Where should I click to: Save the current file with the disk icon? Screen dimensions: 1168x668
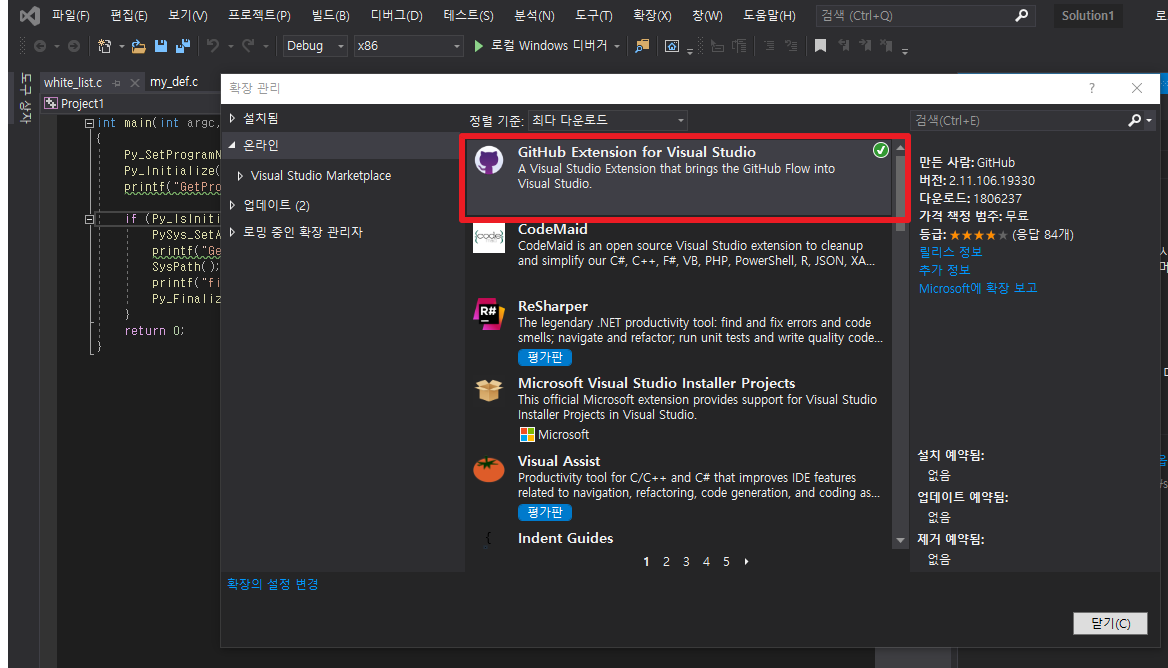[160, 46]
